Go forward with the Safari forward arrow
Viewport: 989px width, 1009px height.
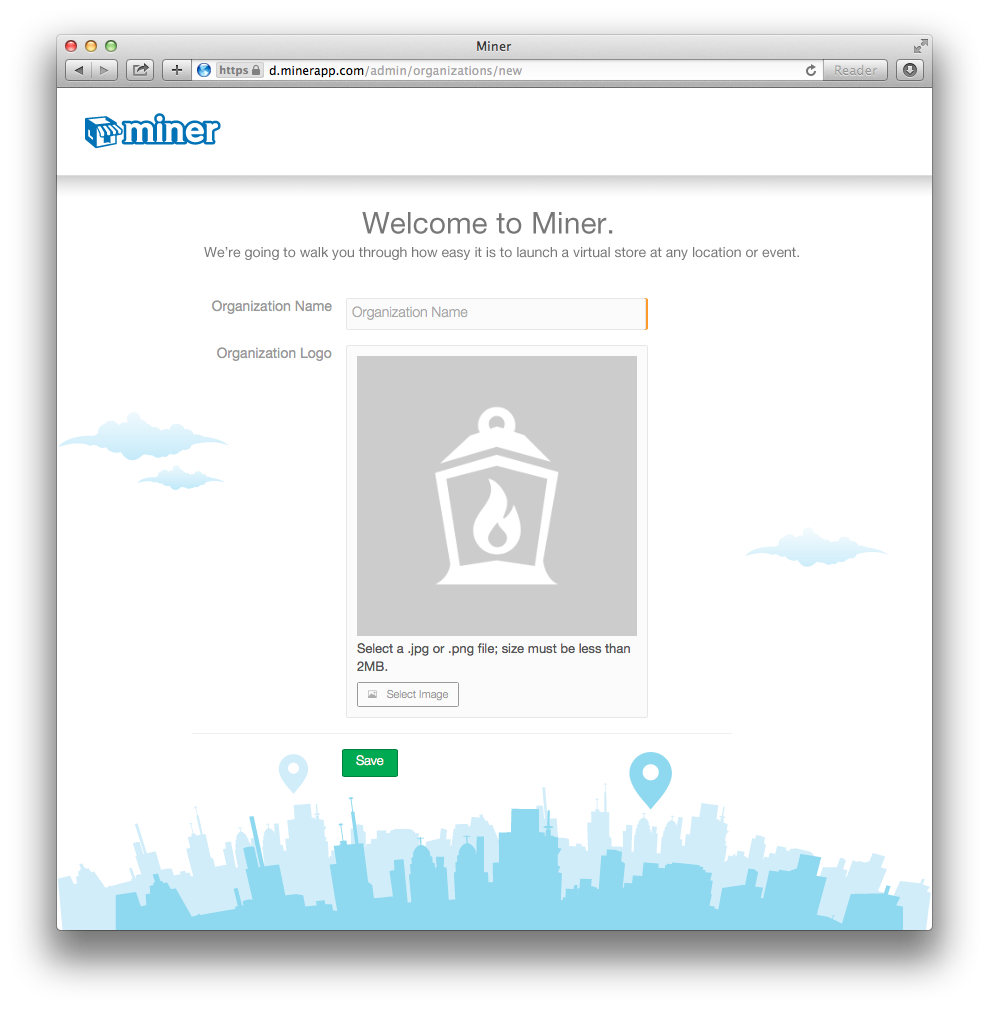104,70
